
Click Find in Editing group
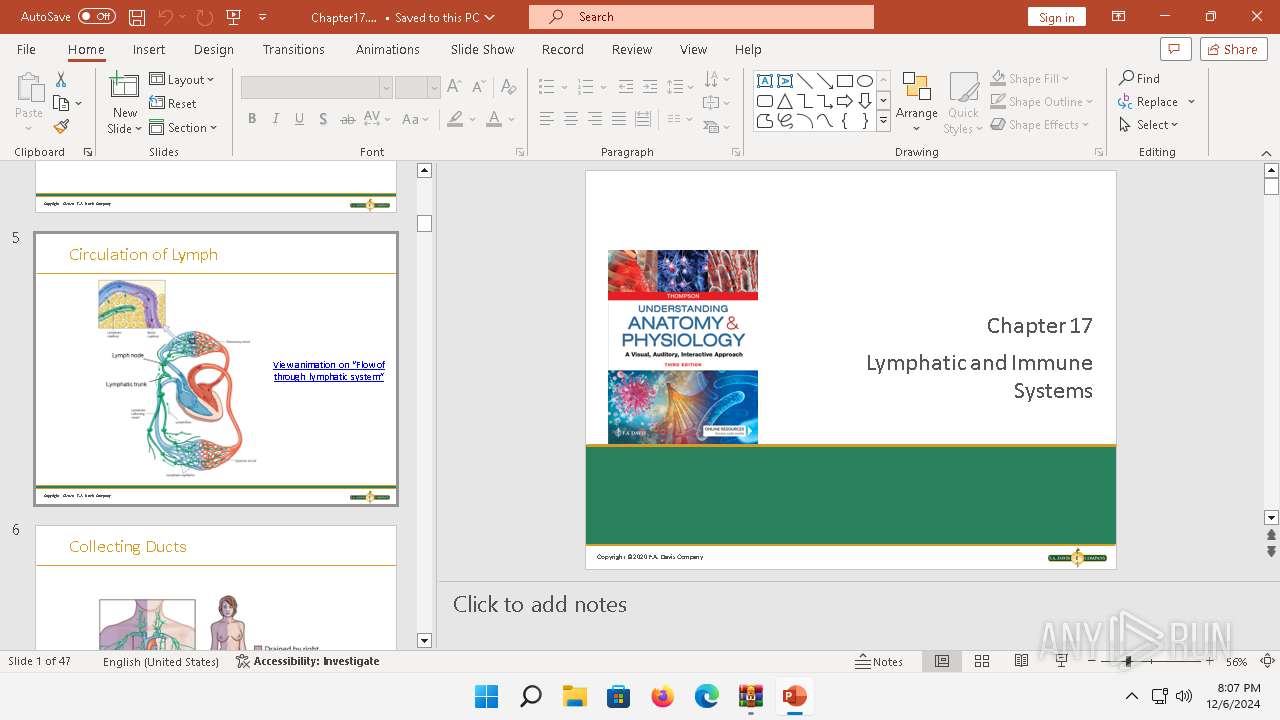pos(1140,78)
